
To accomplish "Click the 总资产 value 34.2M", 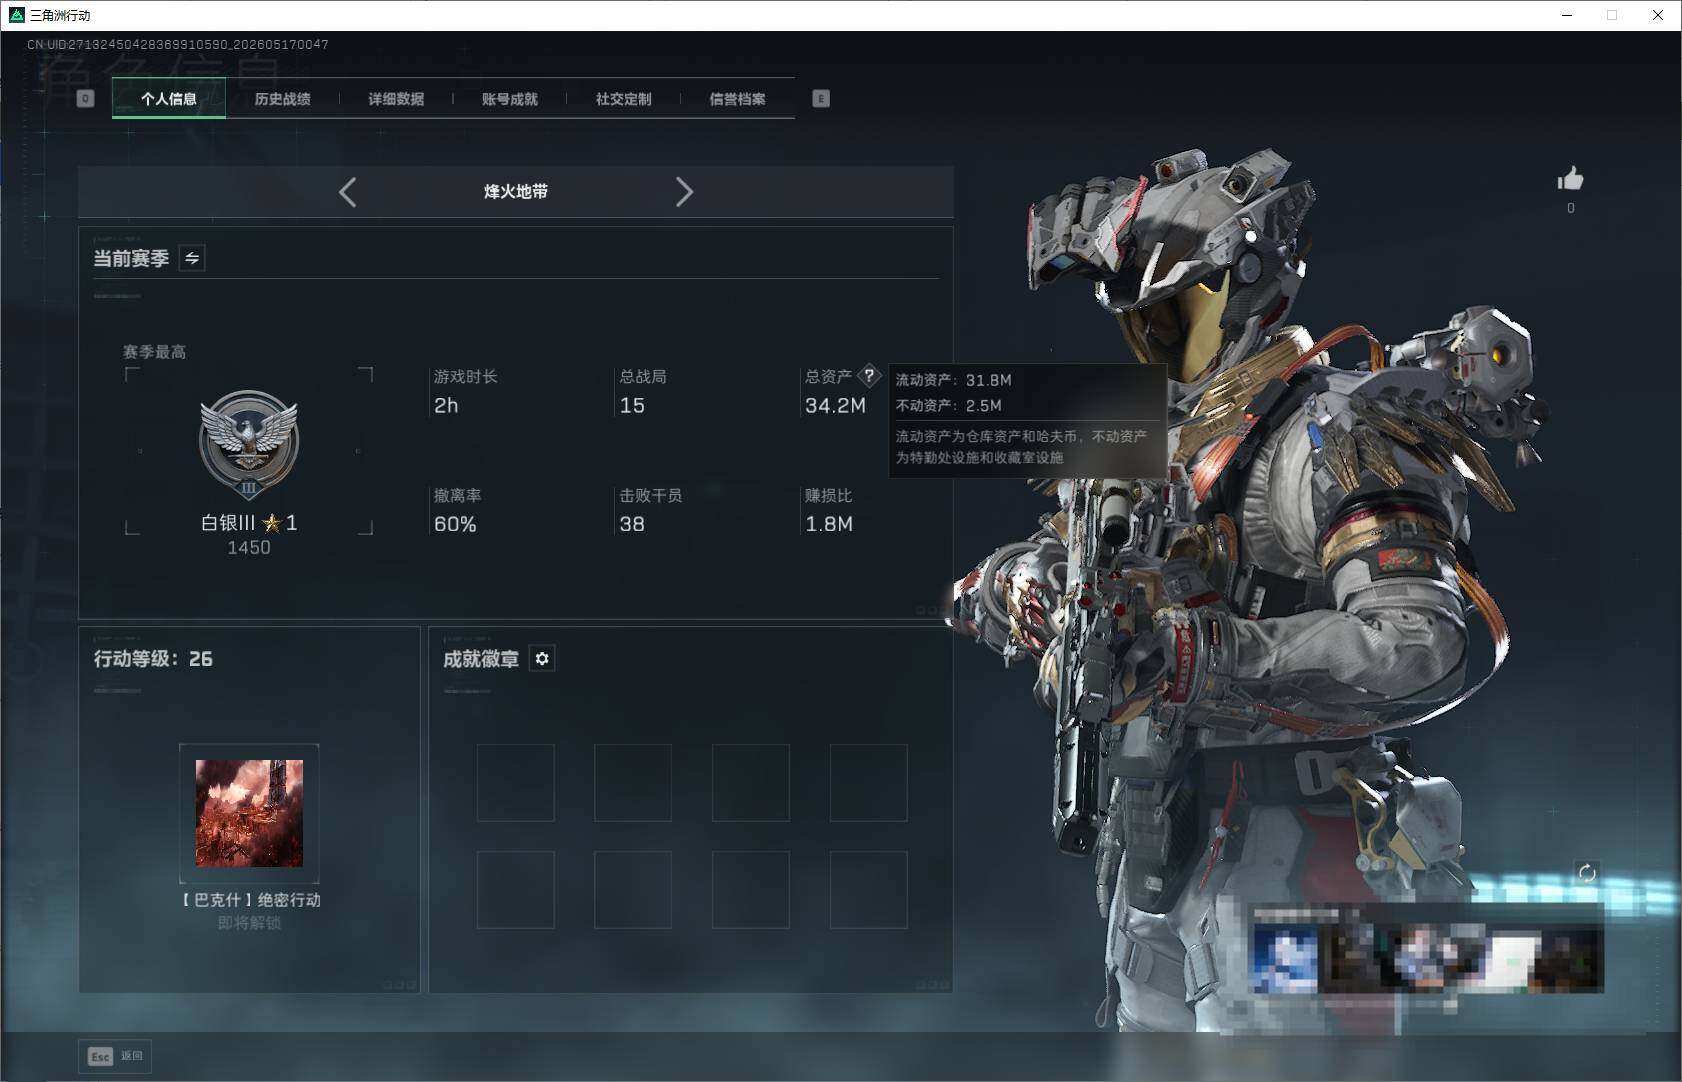I will click(835, 405).
